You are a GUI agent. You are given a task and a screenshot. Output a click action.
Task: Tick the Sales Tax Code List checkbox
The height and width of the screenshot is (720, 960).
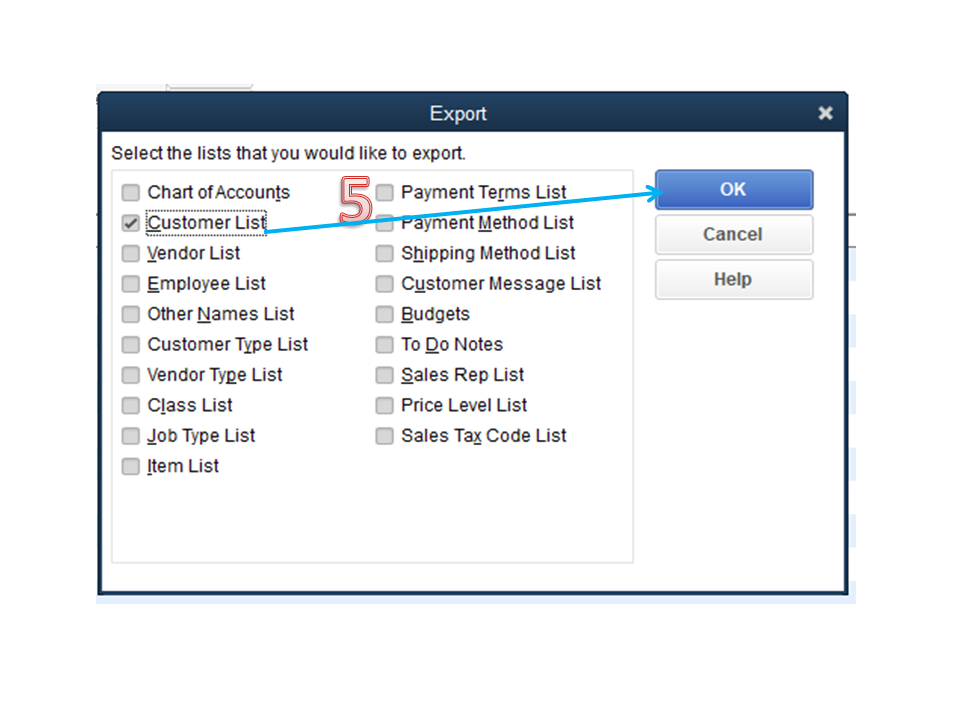385,436
